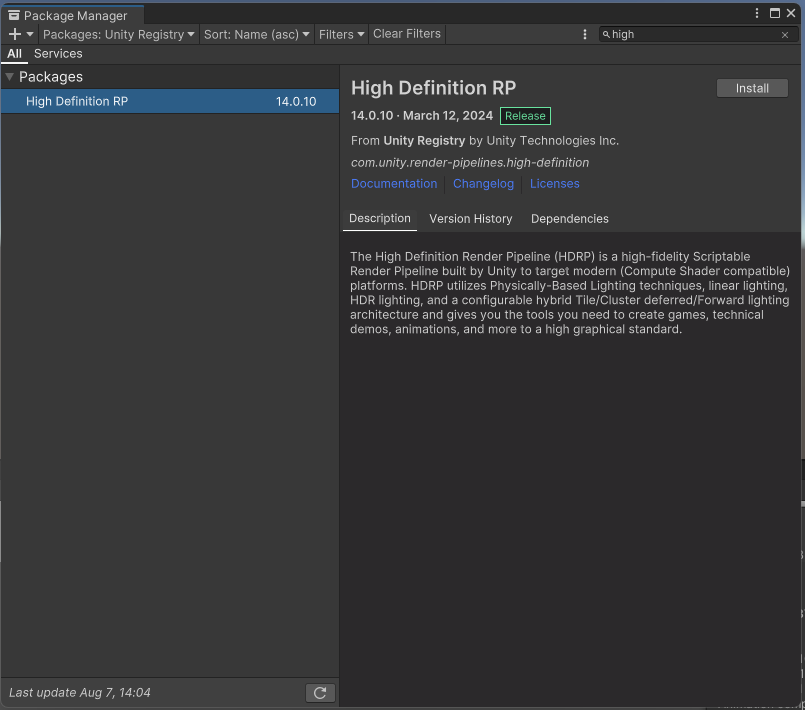Show the Dependencies tab
805x710 pixels.
tap(569, 219)
